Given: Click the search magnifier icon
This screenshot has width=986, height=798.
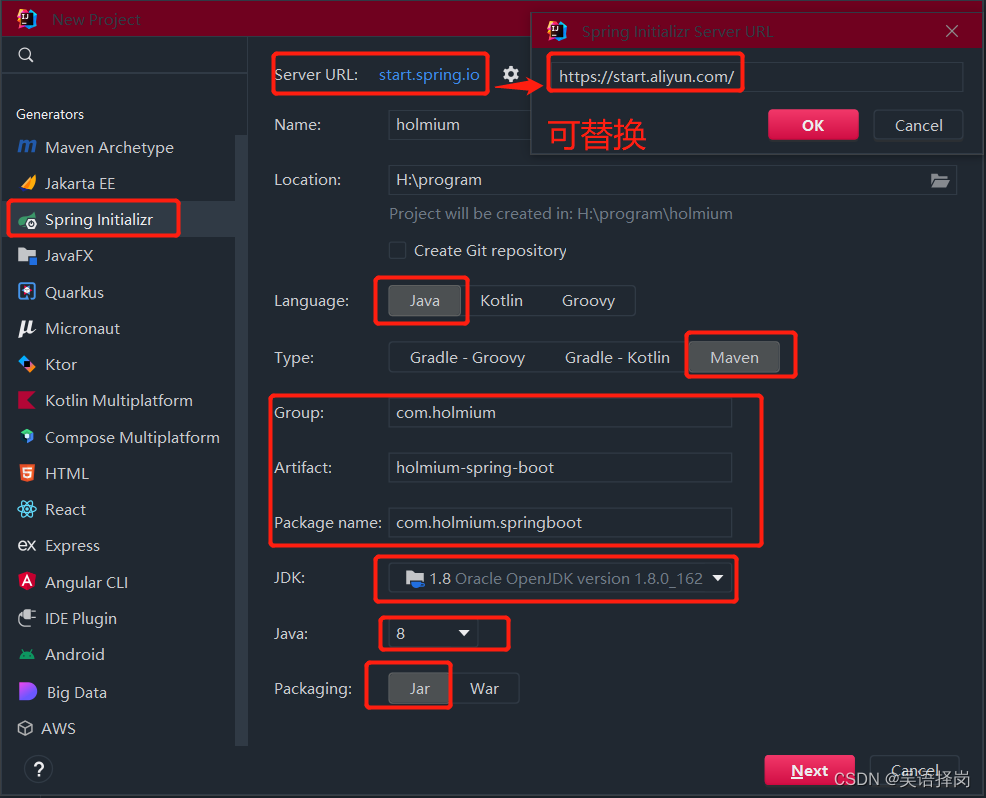Looking at the screenshot, I should 26,55.
